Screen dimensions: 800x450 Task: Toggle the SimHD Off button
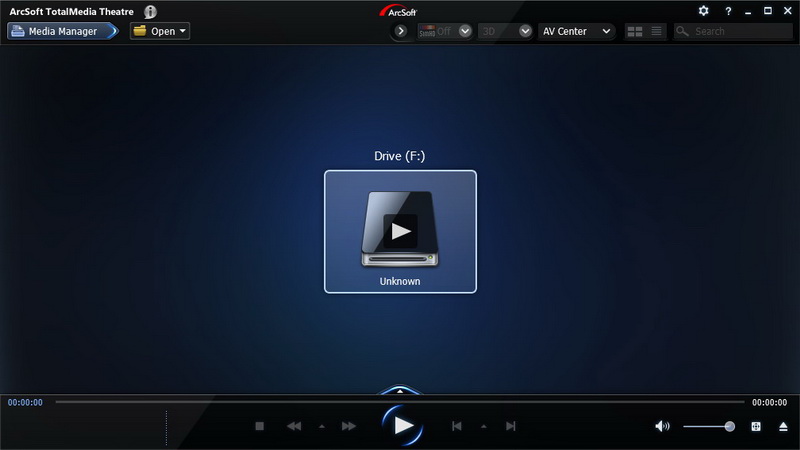point(436,31)
